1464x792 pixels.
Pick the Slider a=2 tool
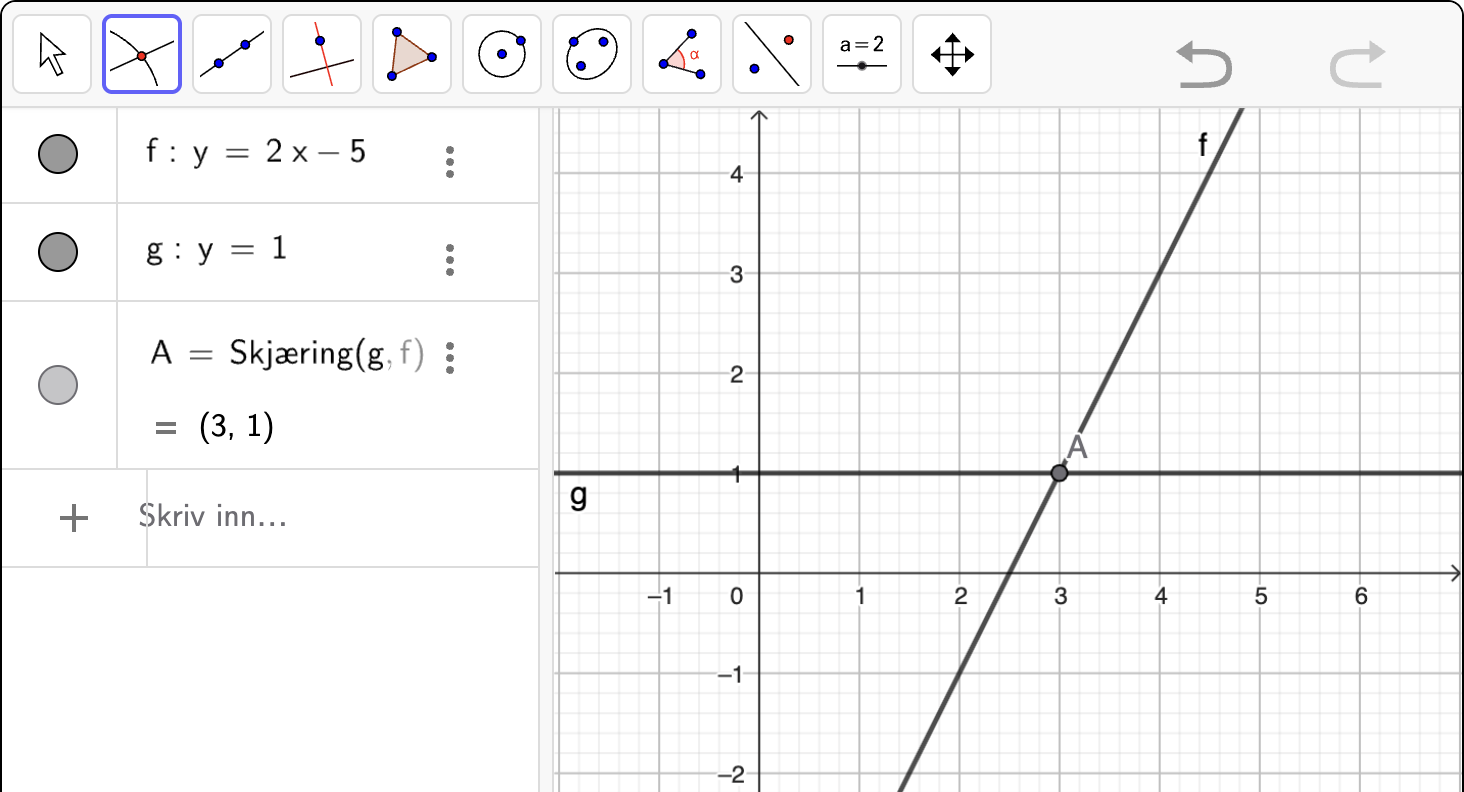pos(862,54)
